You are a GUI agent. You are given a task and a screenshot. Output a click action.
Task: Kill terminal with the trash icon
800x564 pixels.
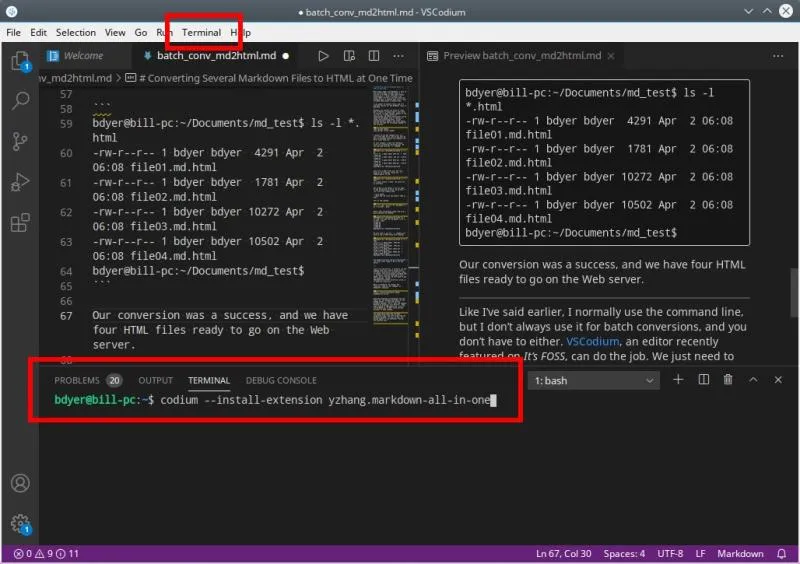728,380
